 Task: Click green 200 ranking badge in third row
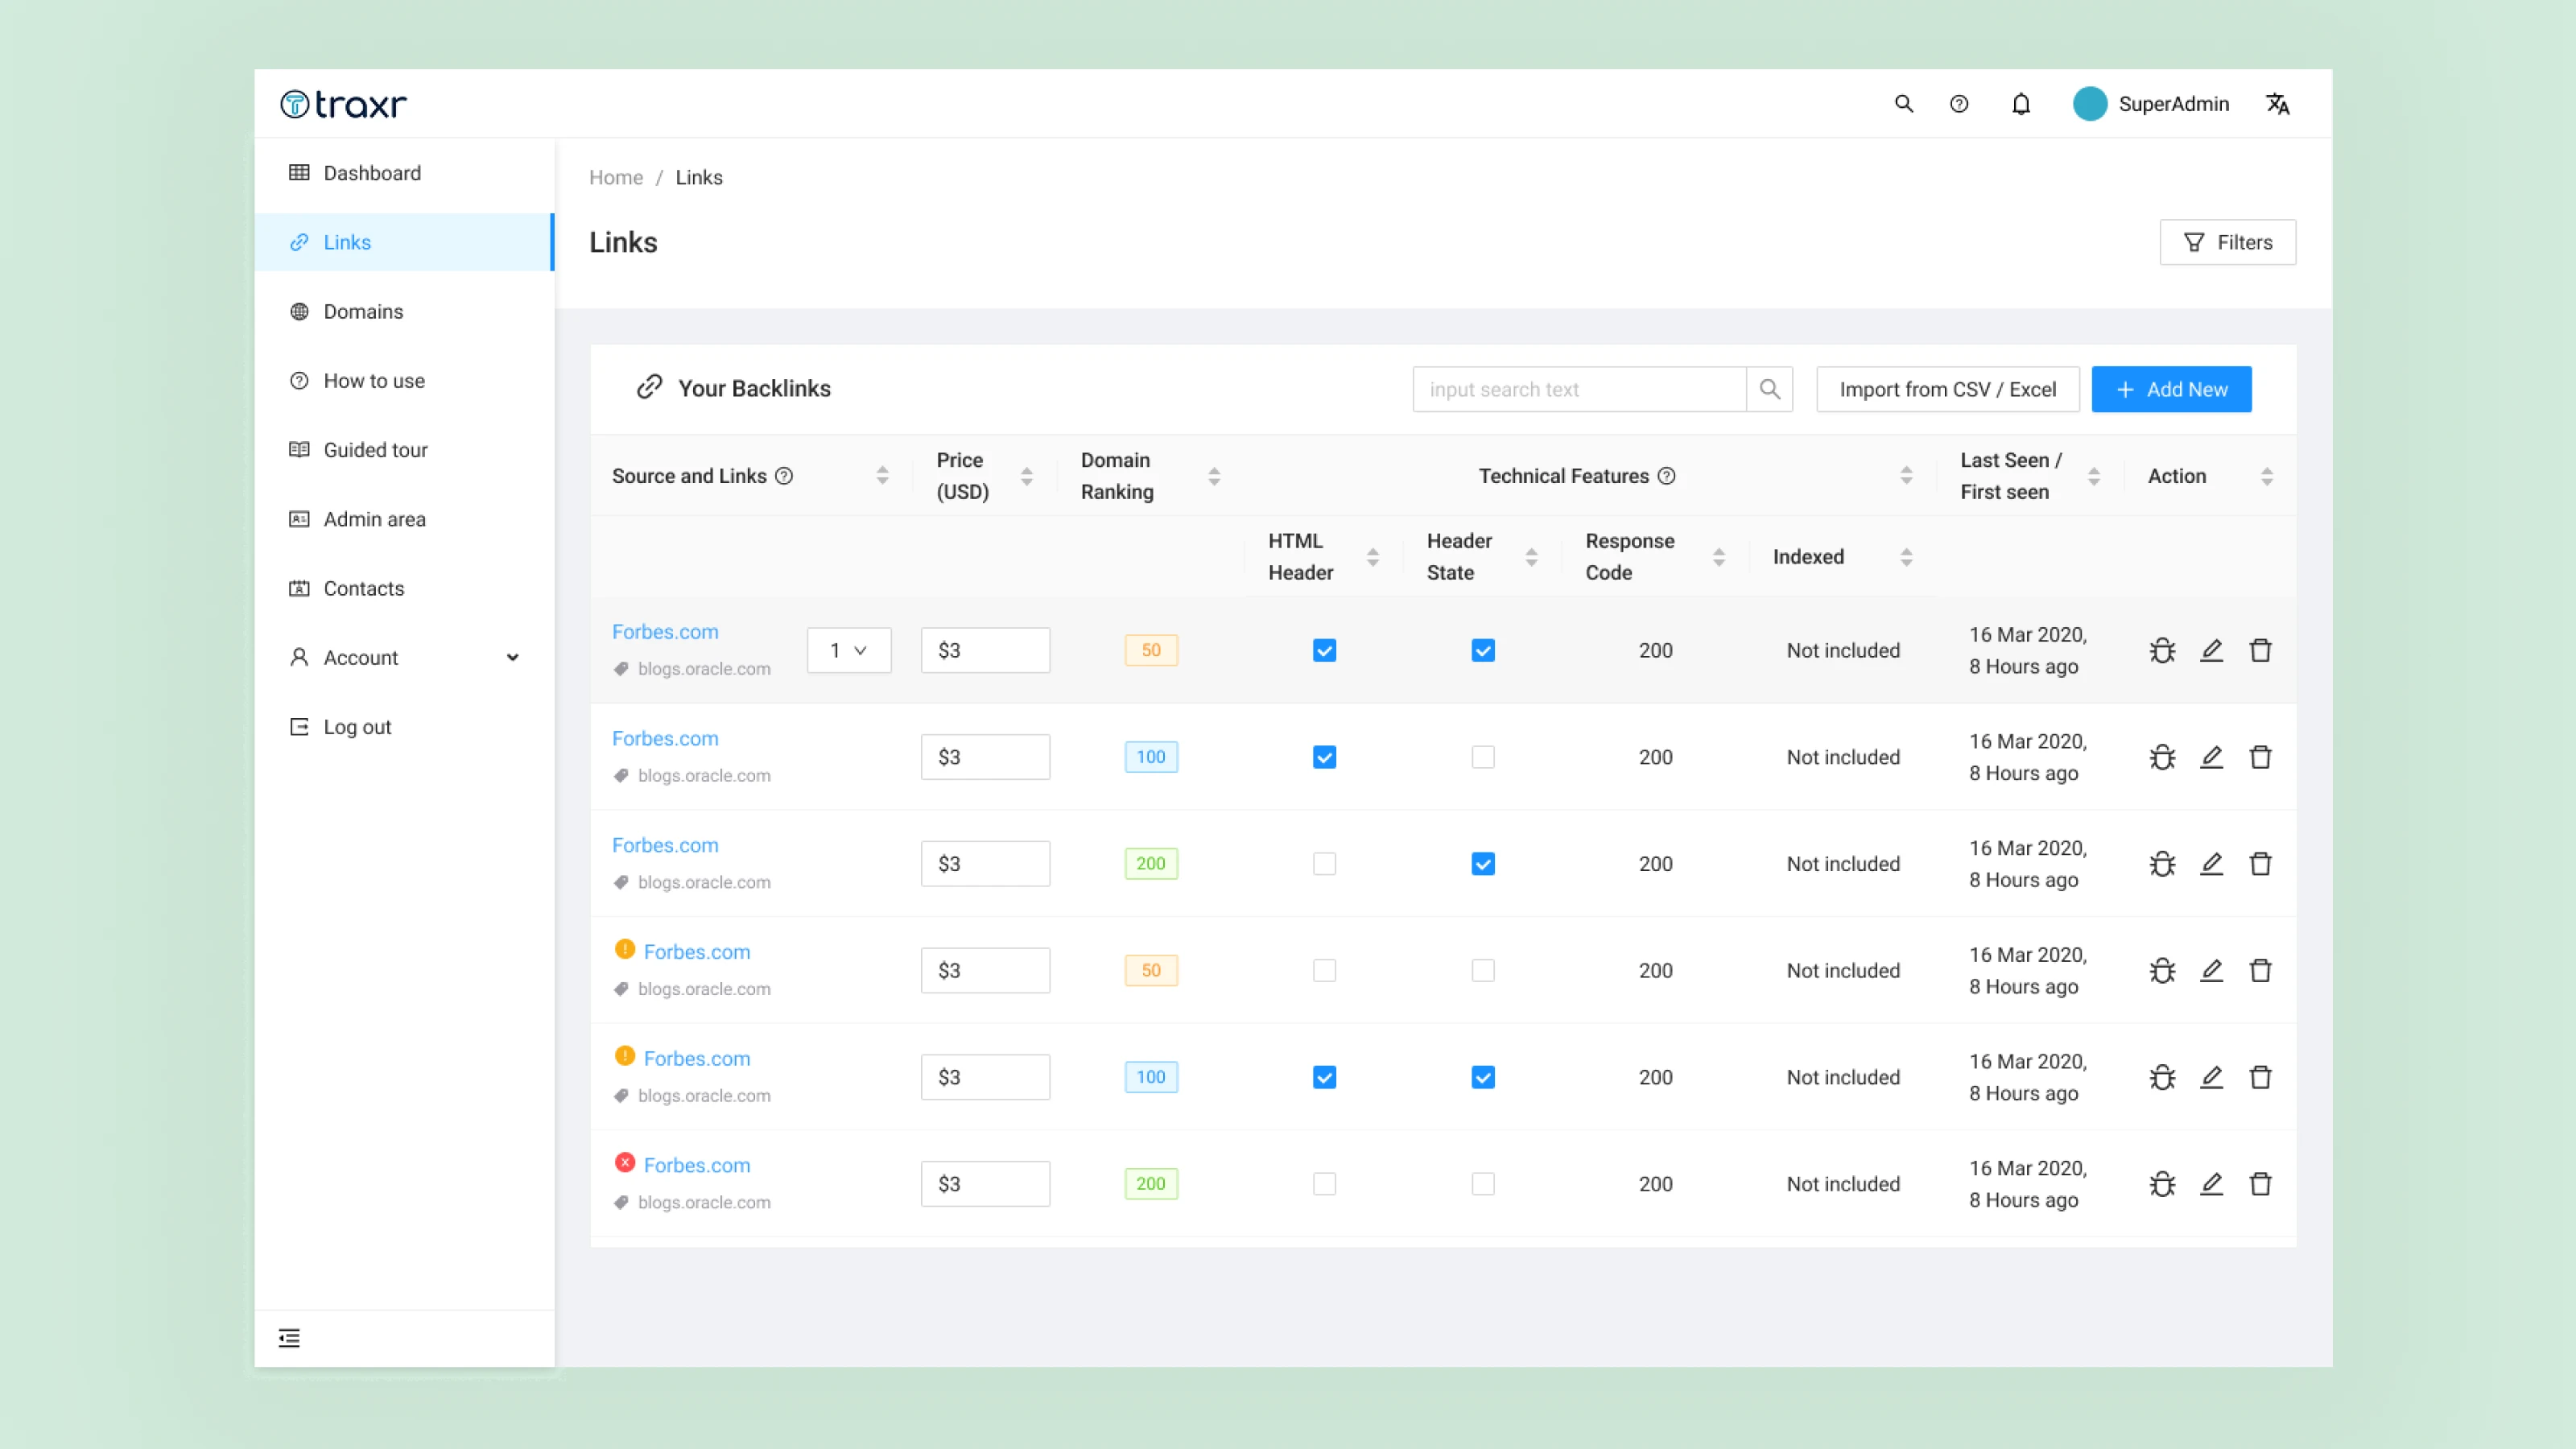tap(1151, 864)
